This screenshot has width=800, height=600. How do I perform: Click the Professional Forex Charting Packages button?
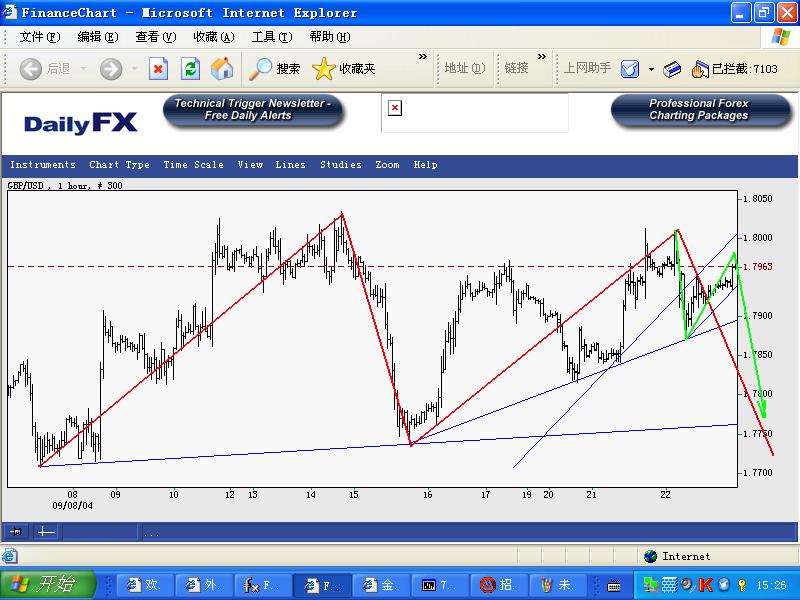pos(698,110)
